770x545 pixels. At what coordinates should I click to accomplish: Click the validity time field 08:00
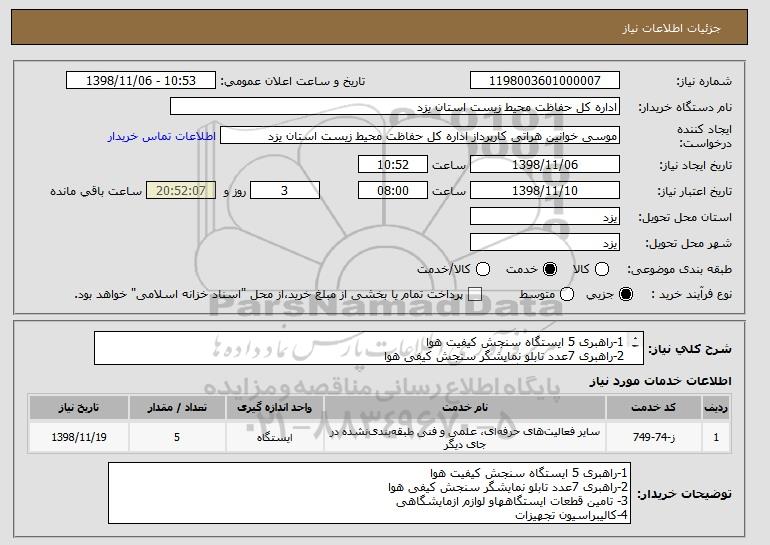[x=393, y=191]
